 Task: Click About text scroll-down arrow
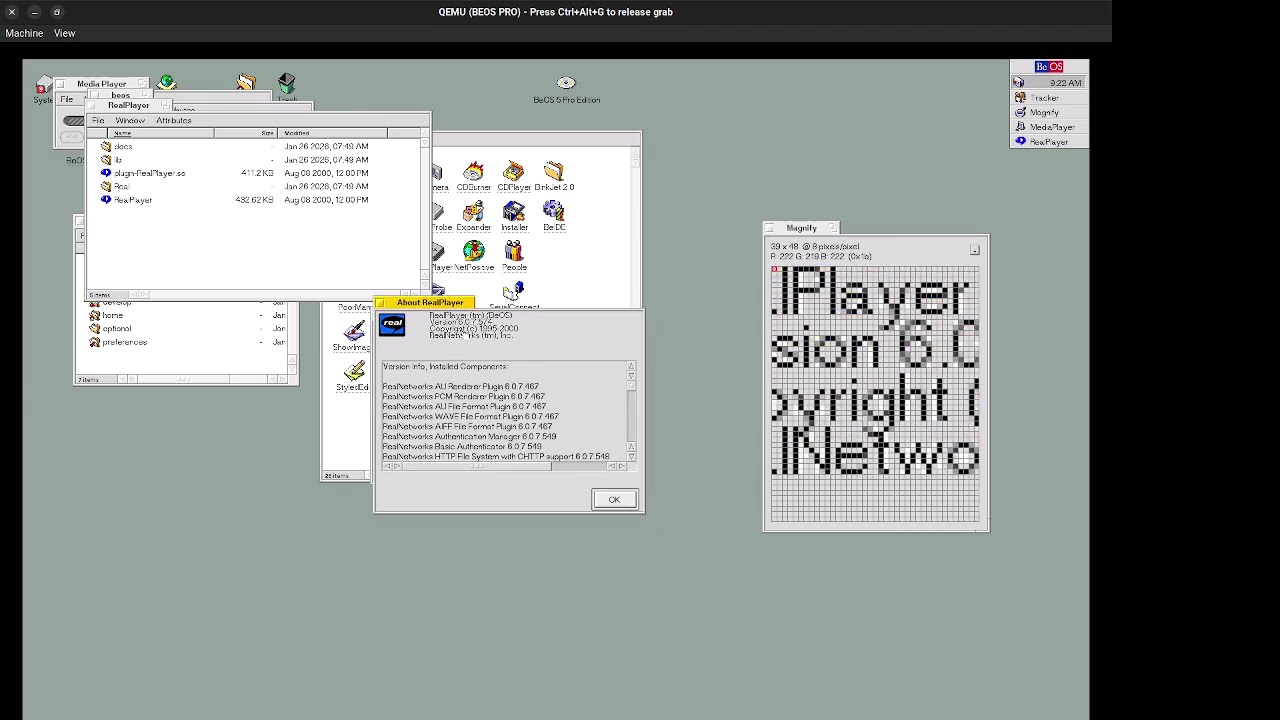click(631, 456)
